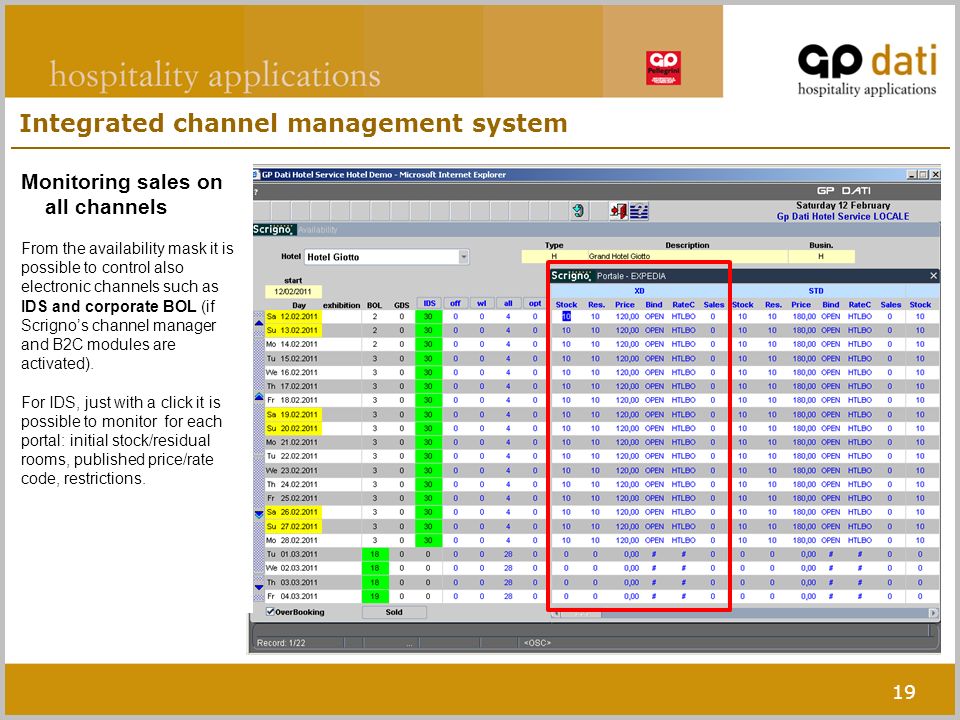This screenshot has width=960, height=720.
Task: Select the Tu 01.03.2011 day row
Action: [x=293, y=554]
